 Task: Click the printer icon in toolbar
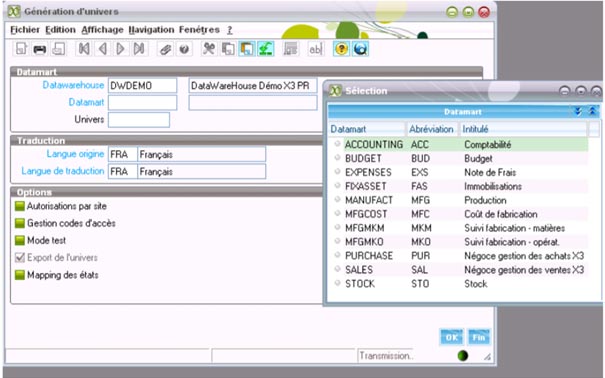tap(40, 49)
